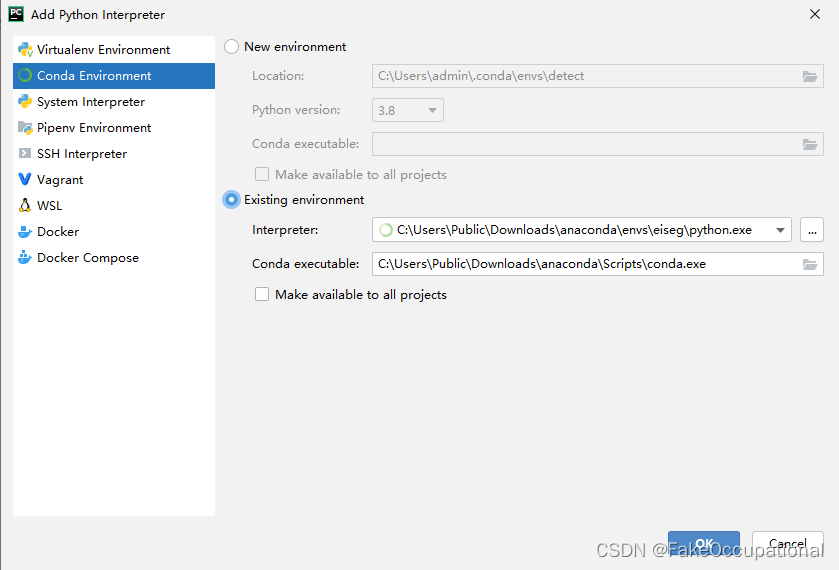Click conda icon inside Interpreter combo box
Image resolution: width=839 pixels, height=570 pixels.
pyautogui.click(x=385, y=230)
